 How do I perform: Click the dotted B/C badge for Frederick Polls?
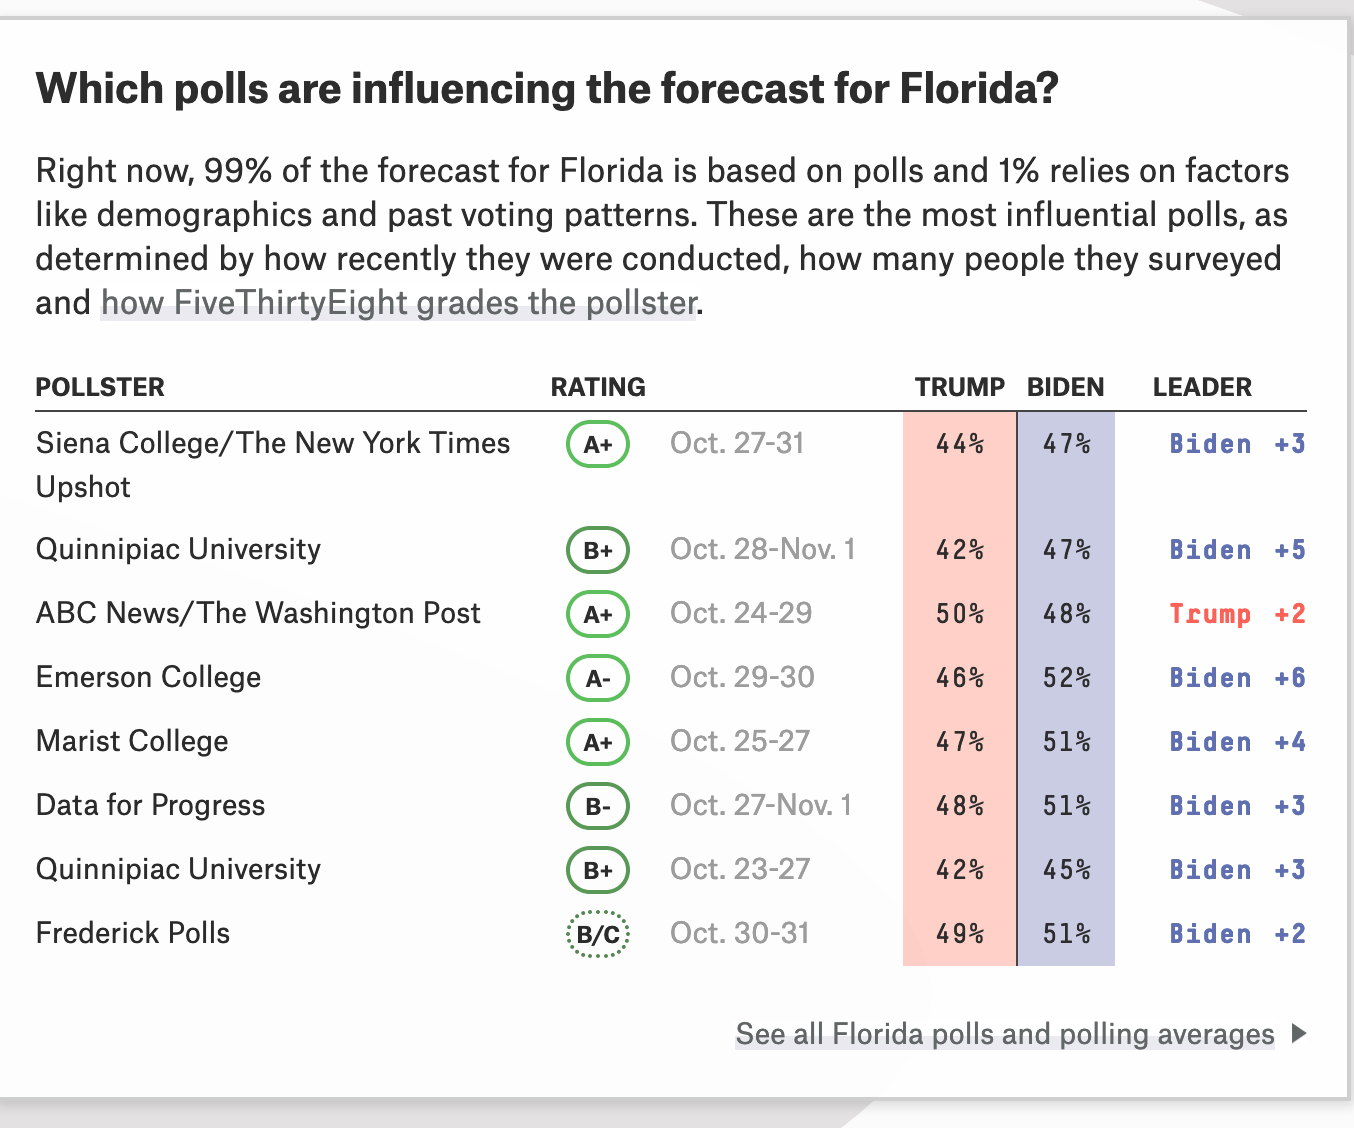598,934
